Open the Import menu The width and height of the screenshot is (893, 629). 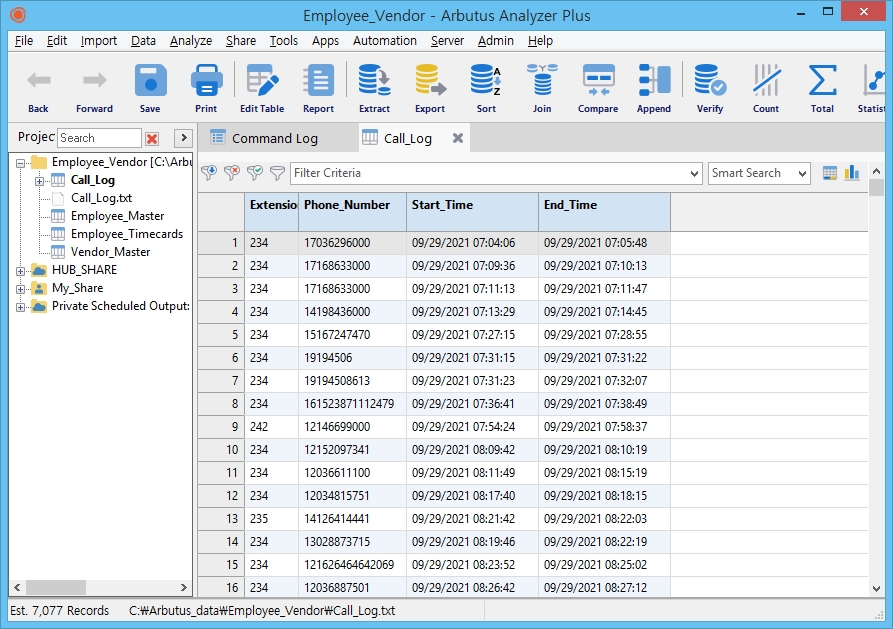[99, 41]
